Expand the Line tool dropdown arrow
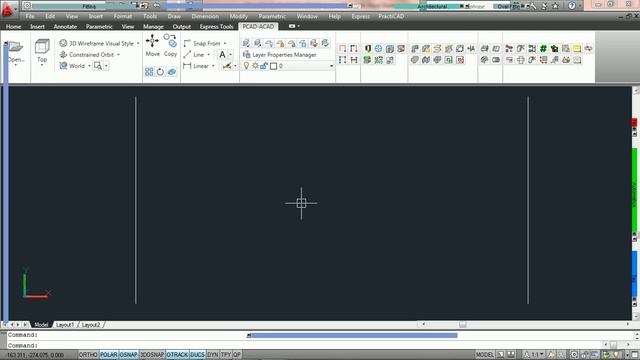The image size is (640, 360). (x=208, y=55)
